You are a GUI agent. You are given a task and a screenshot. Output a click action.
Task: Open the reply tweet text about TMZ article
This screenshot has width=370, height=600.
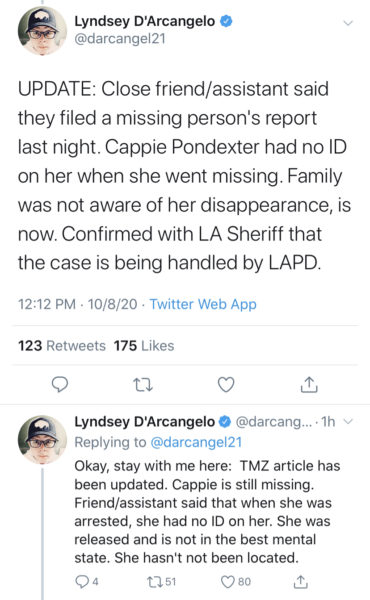coord(207,512)
